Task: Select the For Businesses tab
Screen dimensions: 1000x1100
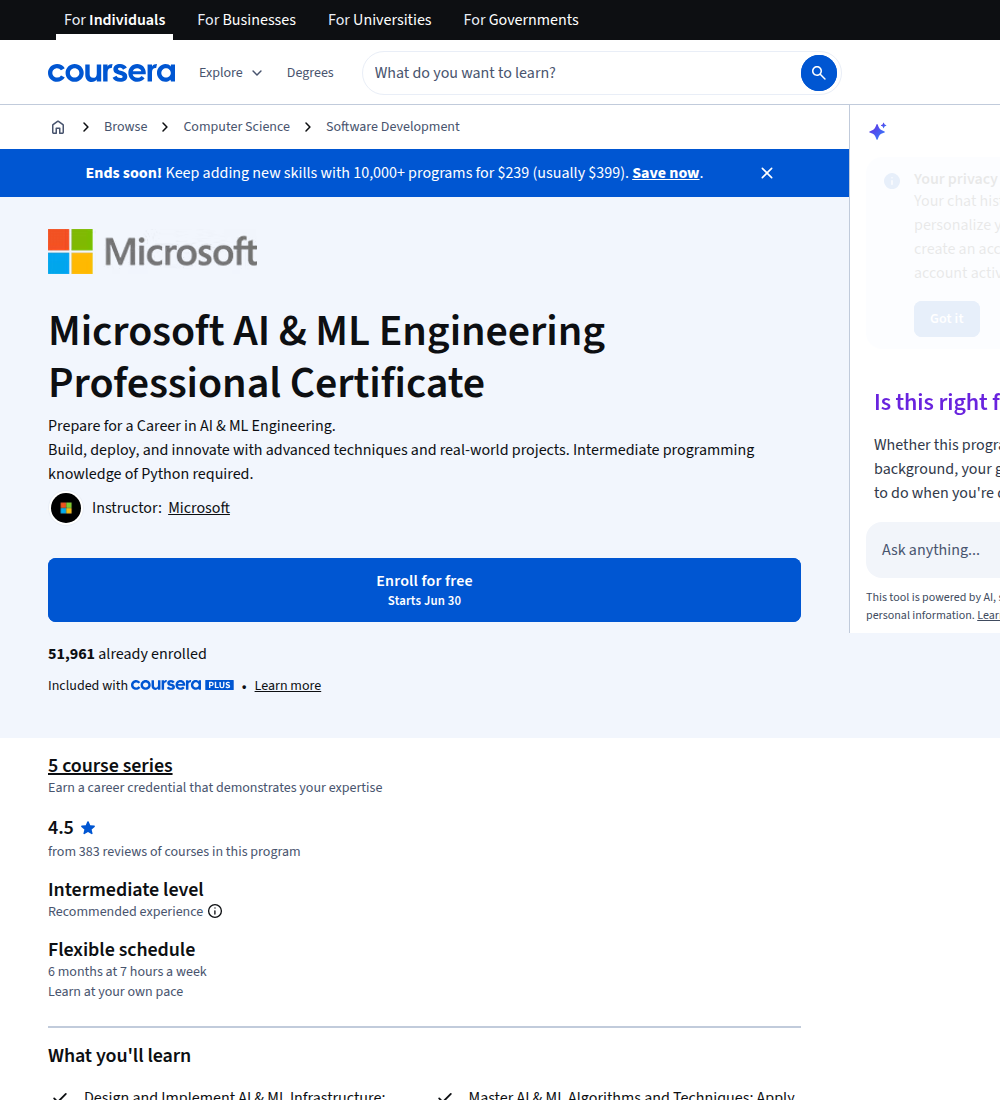Action: pos(246,20)
